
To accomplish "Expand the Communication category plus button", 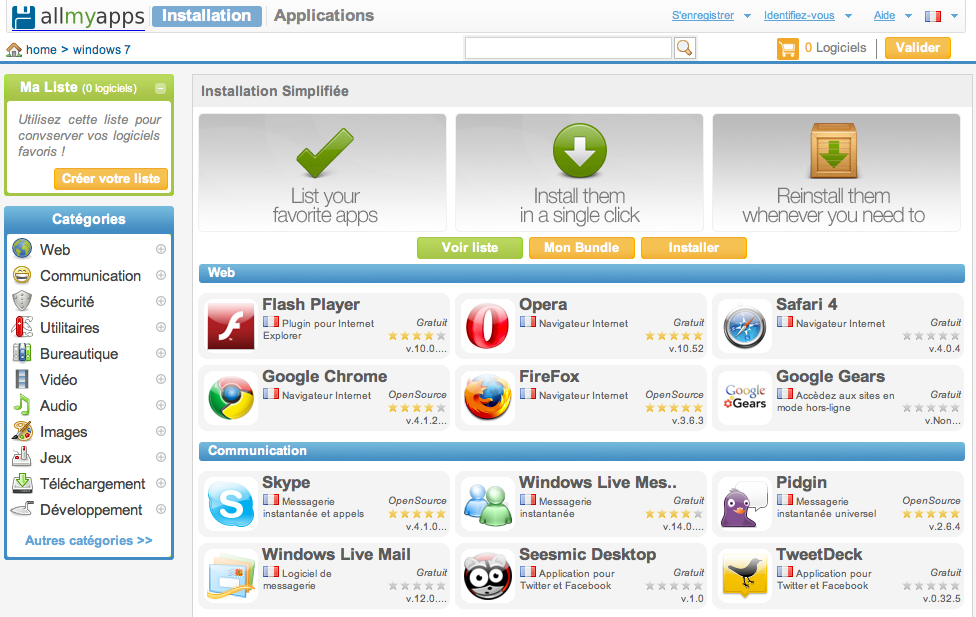I will [x=161, y=275].
